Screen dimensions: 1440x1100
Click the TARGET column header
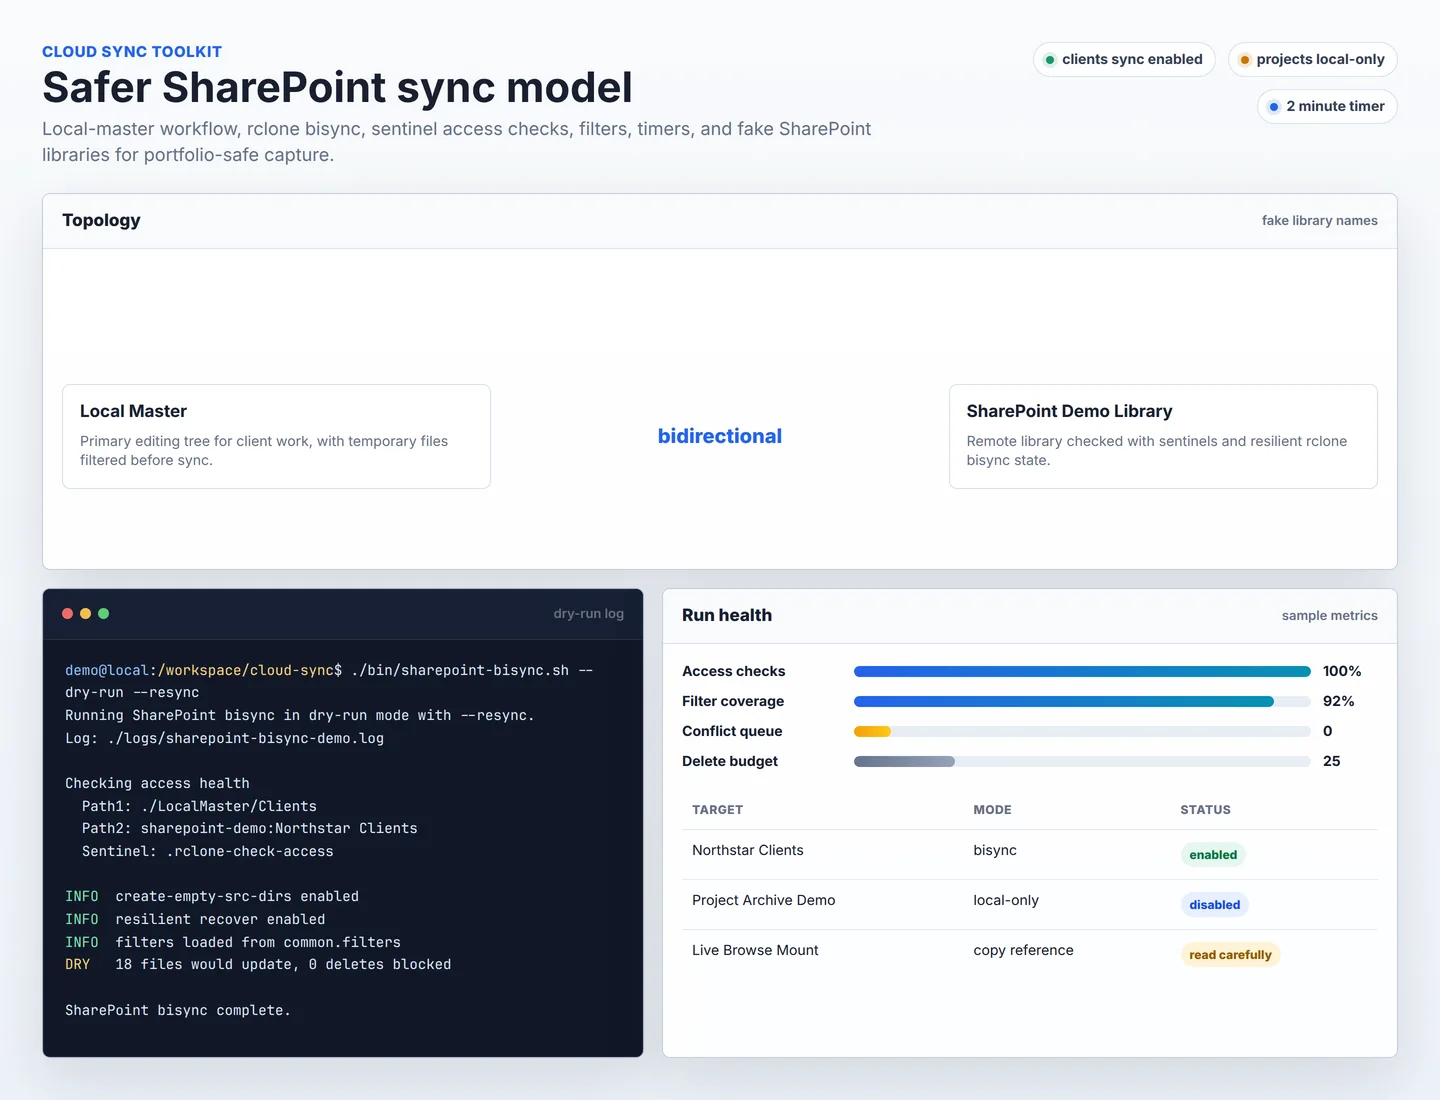[x=717, y=810]
